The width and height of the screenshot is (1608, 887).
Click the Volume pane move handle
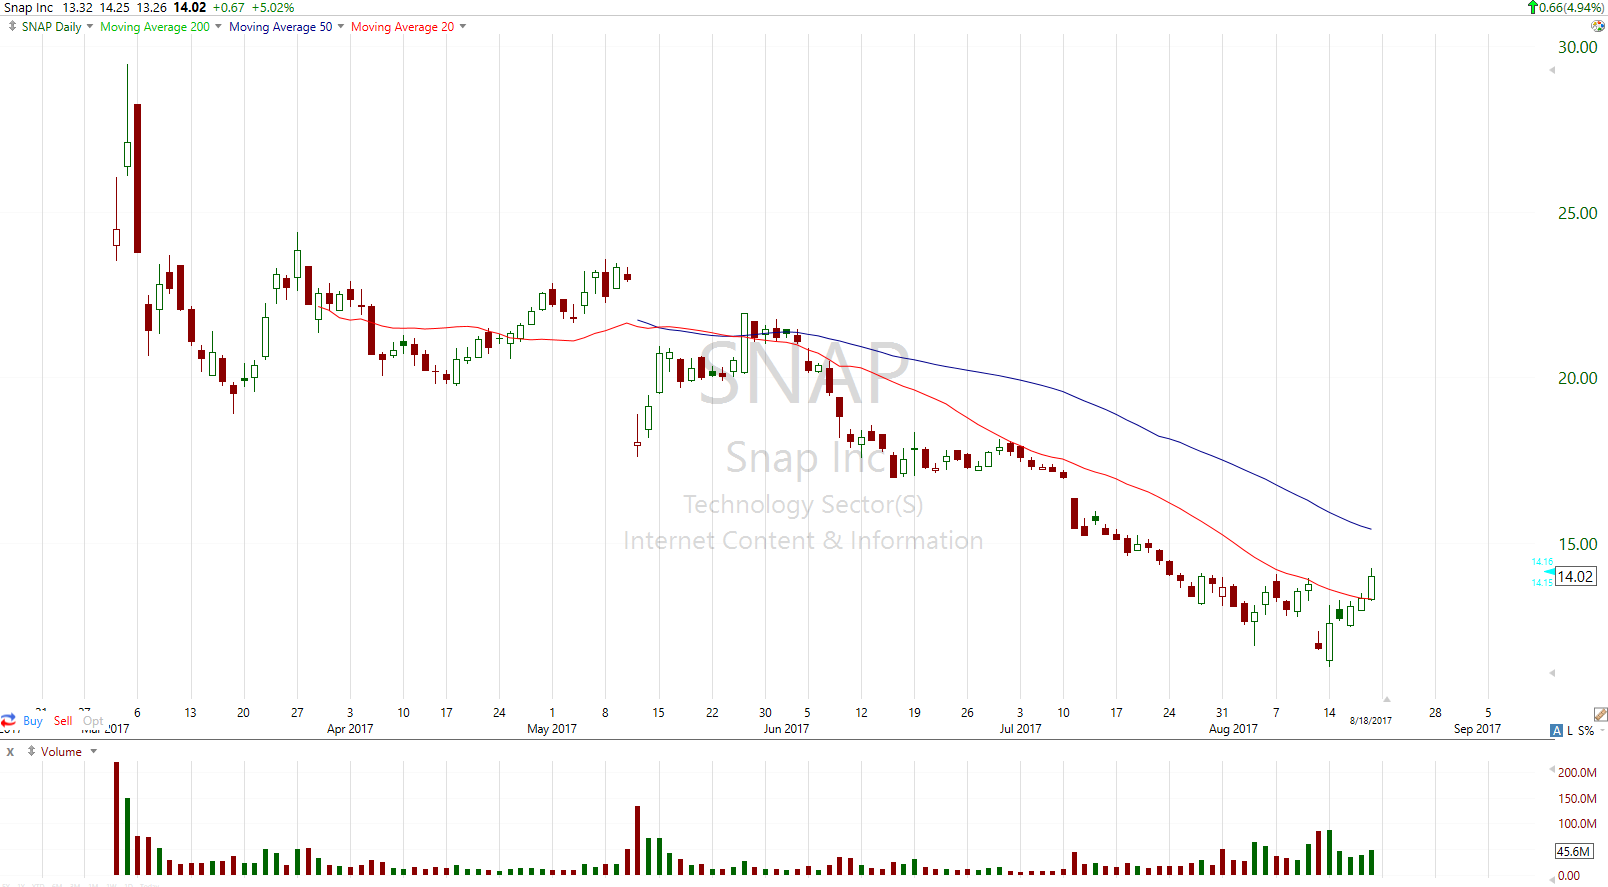(x=31, y=751)
